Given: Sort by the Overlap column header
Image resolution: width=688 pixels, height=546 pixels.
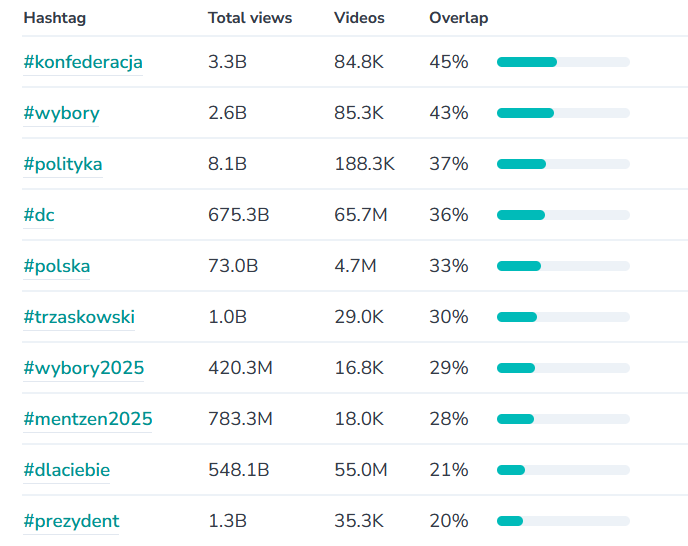Looking at the screenshot, I should click(x=458, y=18).
